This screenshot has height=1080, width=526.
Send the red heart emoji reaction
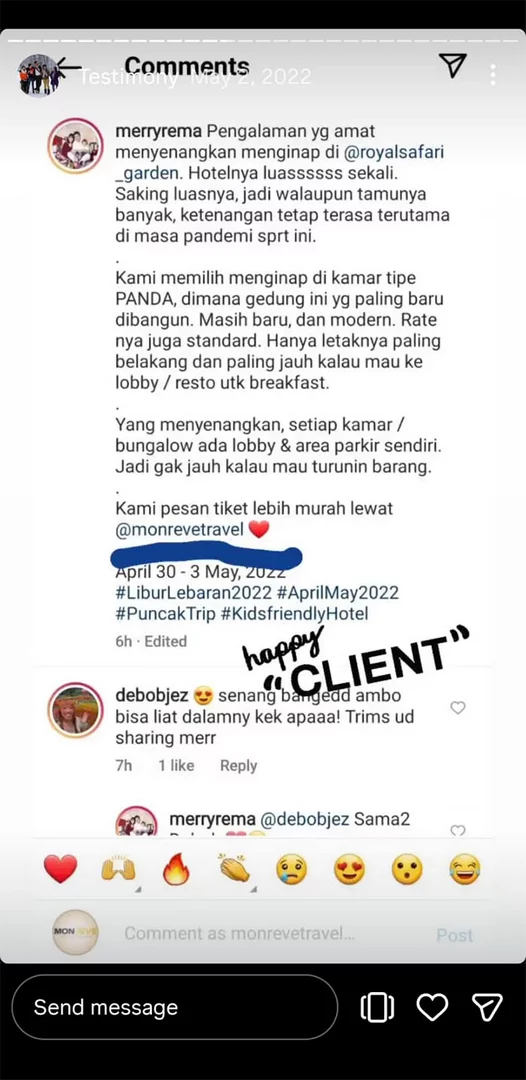pos(61,869)
